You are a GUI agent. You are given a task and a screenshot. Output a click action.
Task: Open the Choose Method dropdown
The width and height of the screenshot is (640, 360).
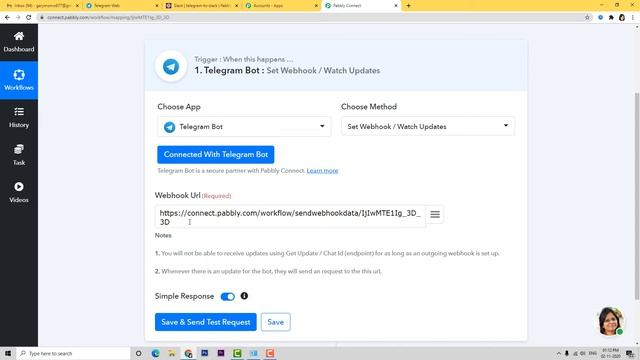click(x=428, y=126)
